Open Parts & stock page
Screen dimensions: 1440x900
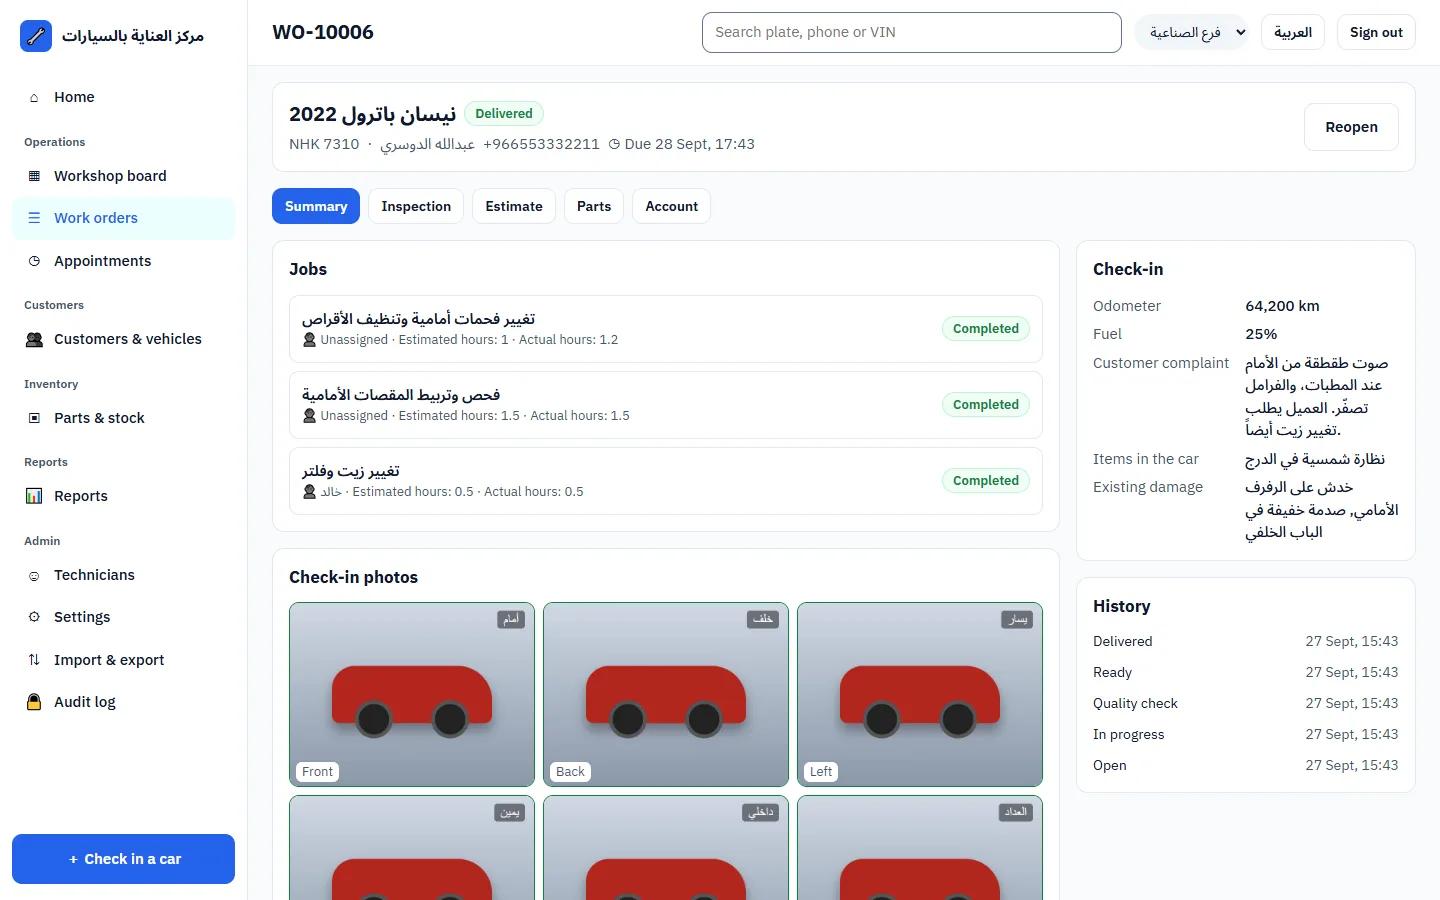(124, 418)
